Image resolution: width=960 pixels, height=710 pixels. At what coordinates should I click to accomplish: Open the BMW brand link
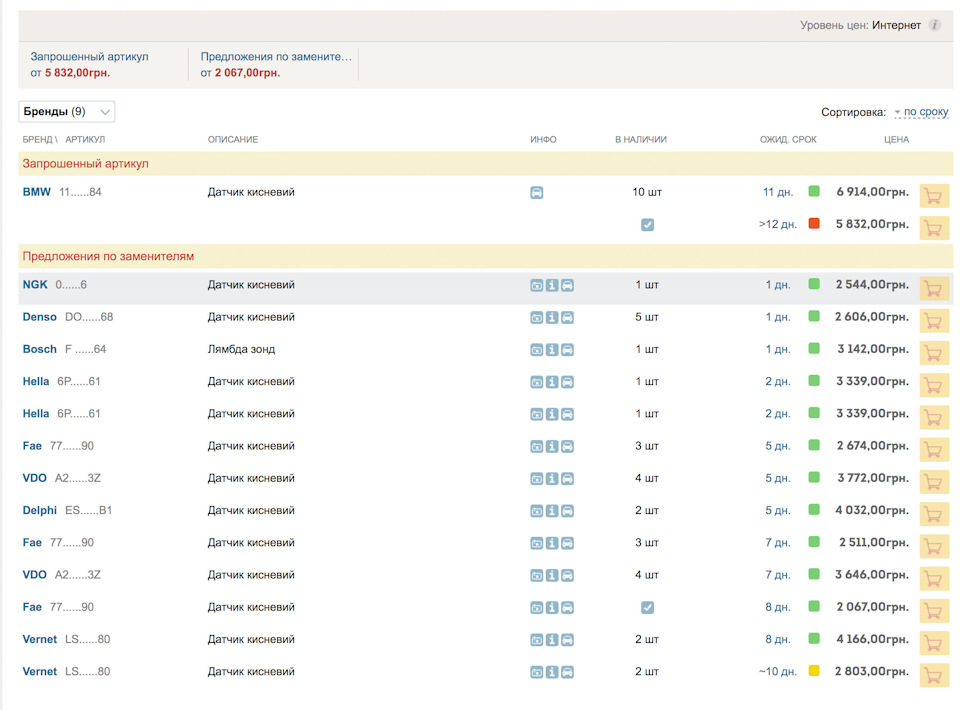37,192
